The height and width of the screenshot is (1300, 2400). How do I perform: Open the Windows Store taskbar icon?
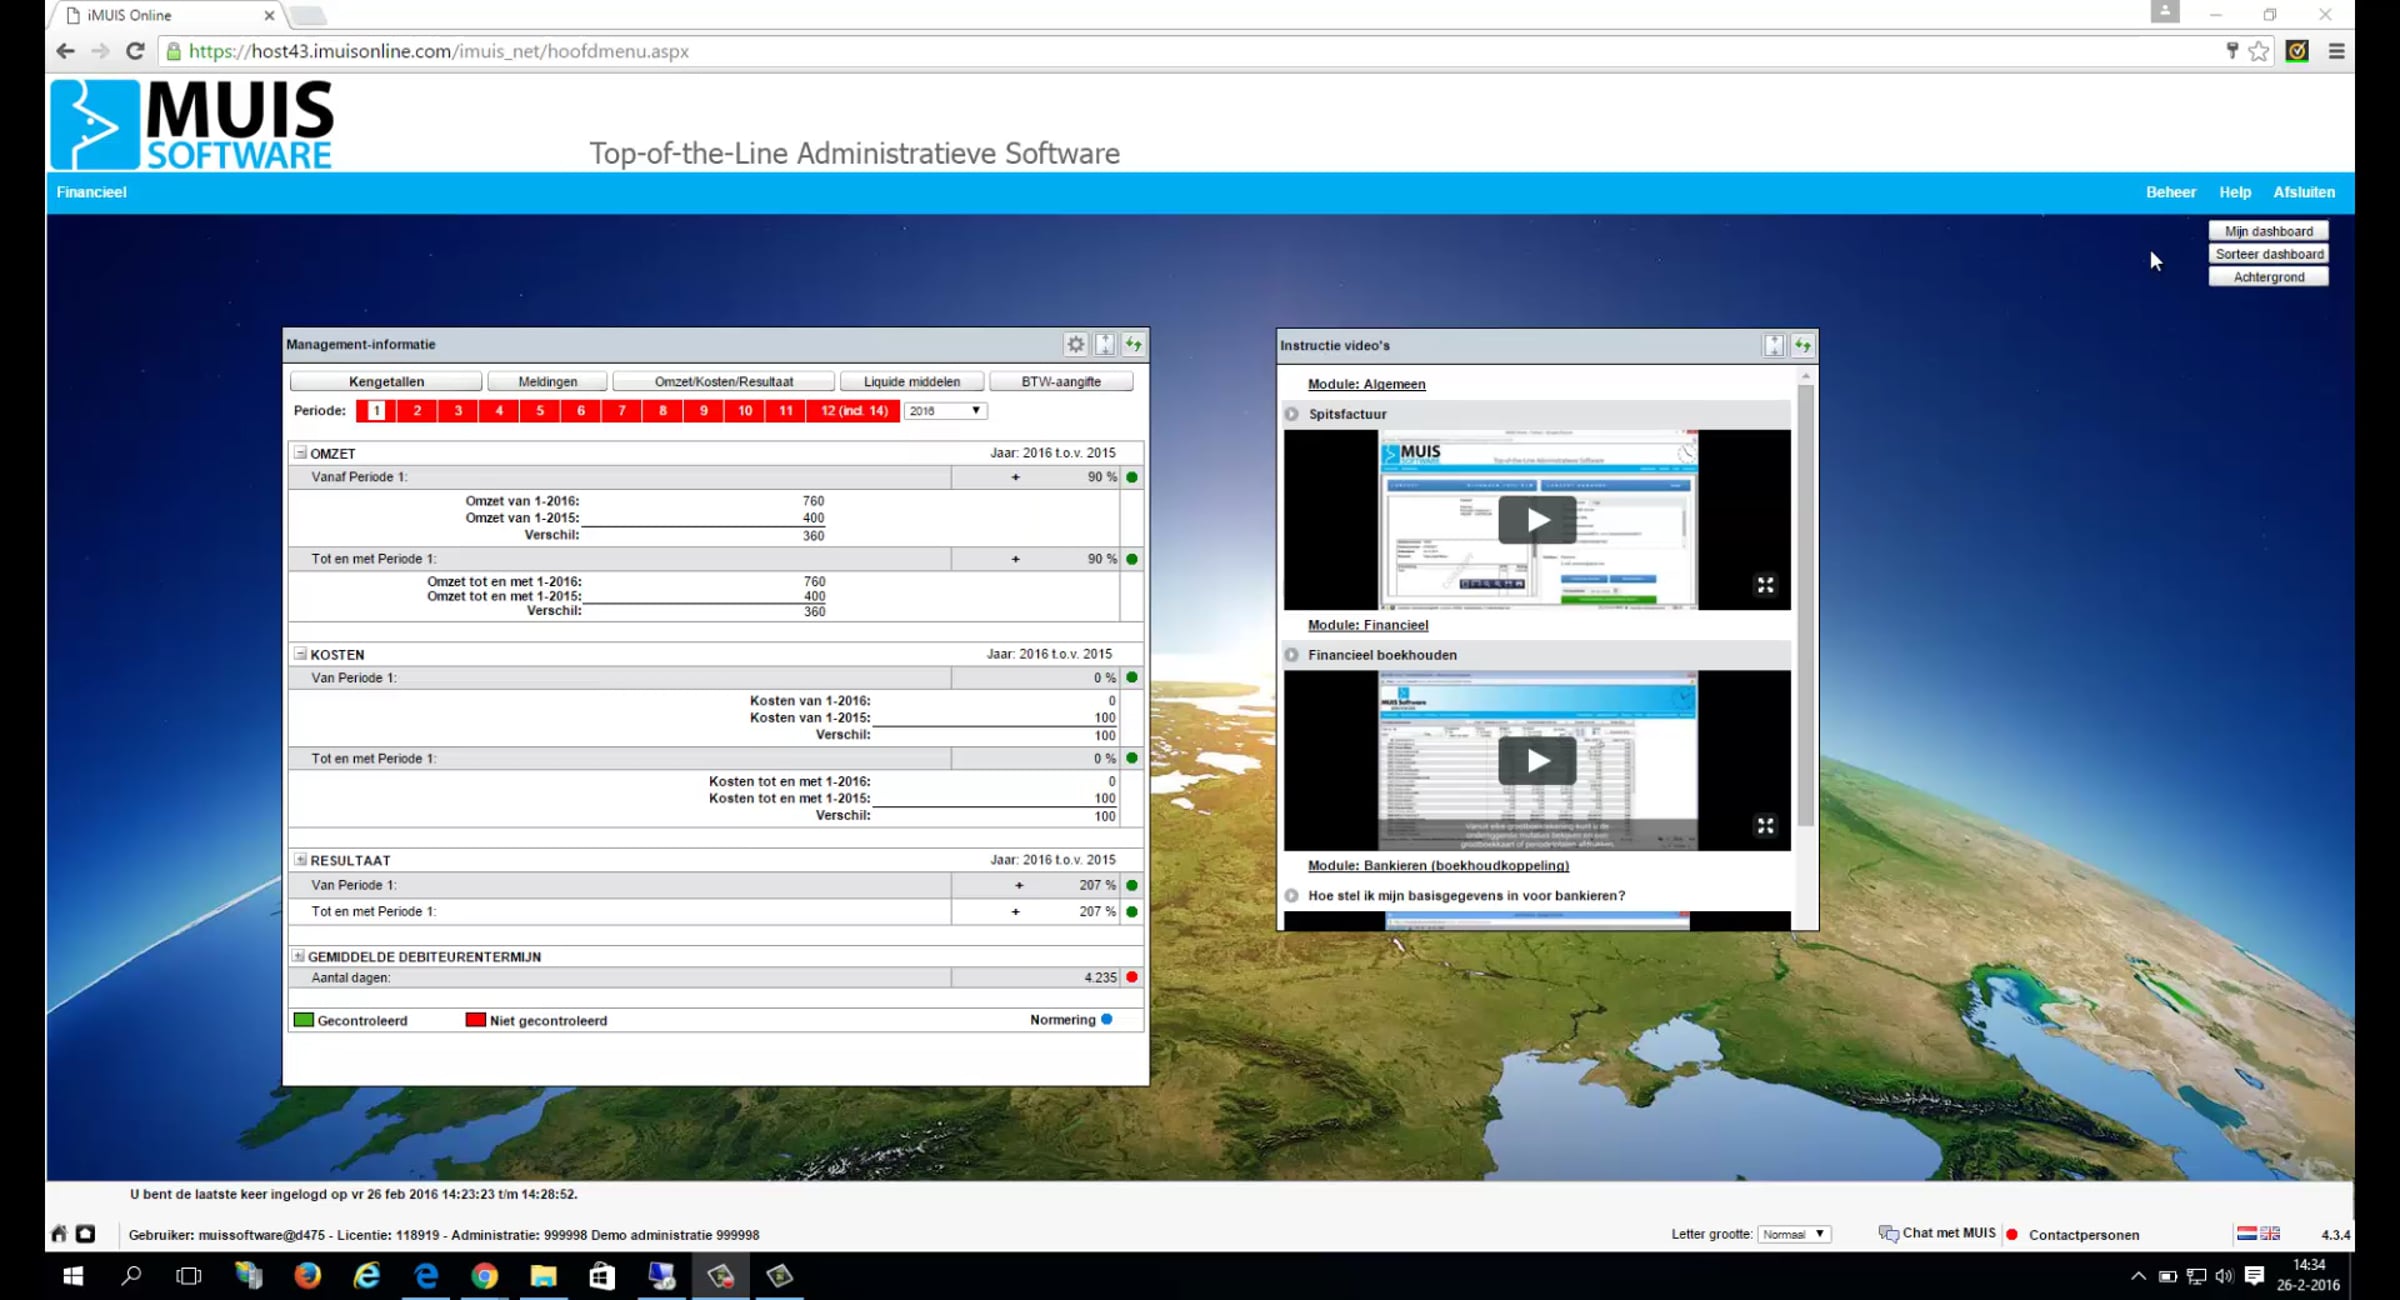pos(602,1276)
